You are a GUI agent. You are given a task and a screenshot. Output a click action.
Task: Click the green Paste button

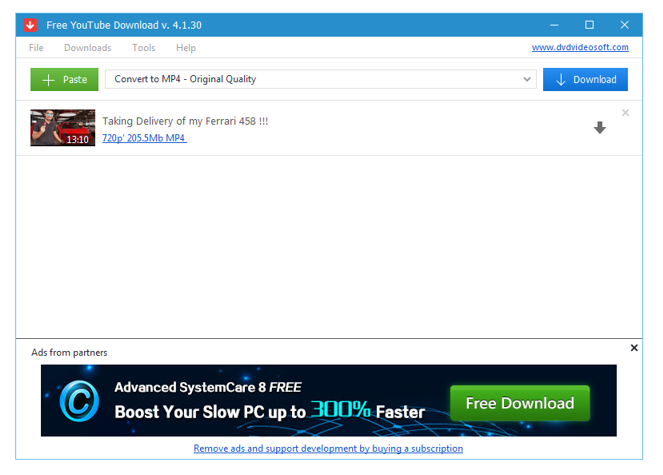click(64, 80)
